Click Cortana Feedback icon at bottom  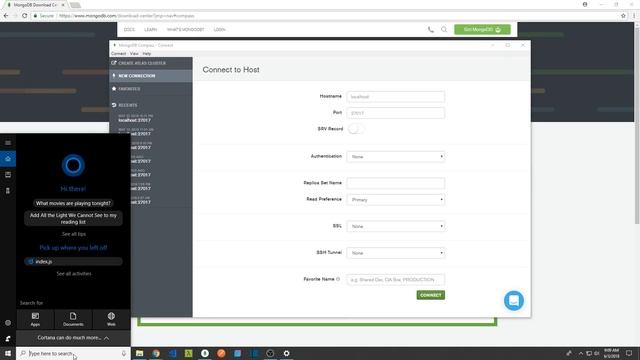point(8,338)
